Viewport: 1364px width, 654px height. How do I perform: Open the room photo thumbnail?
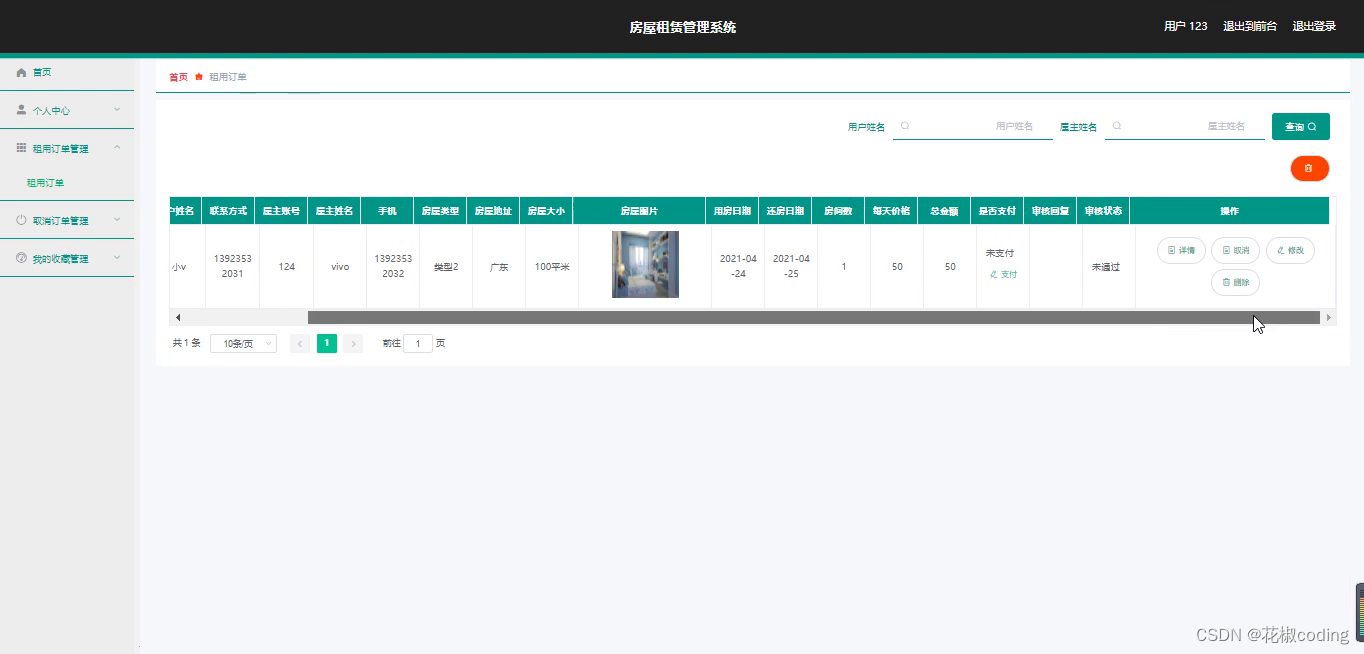tap(645, 264)
